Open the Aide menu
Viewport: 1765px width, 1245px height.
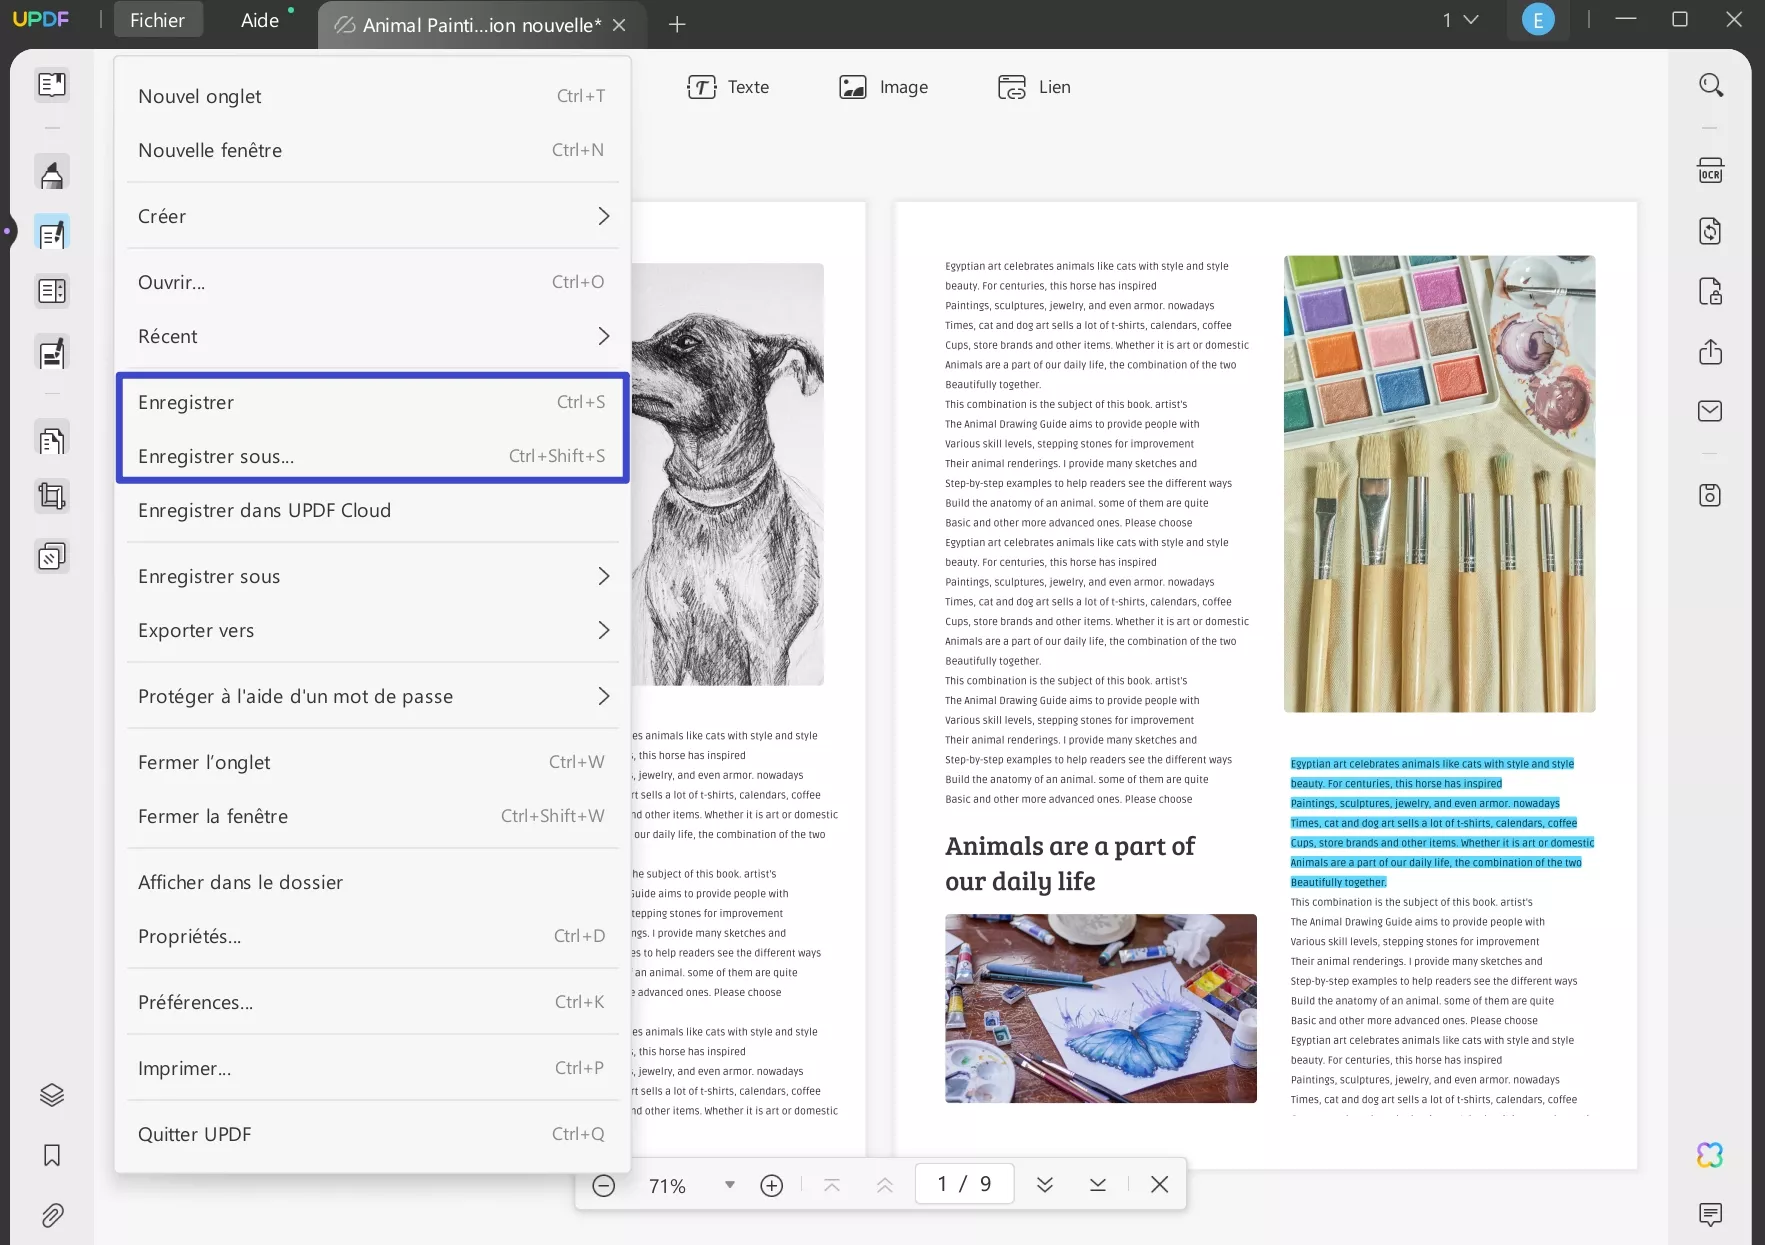pyautogui.click(x=259, y=19)
